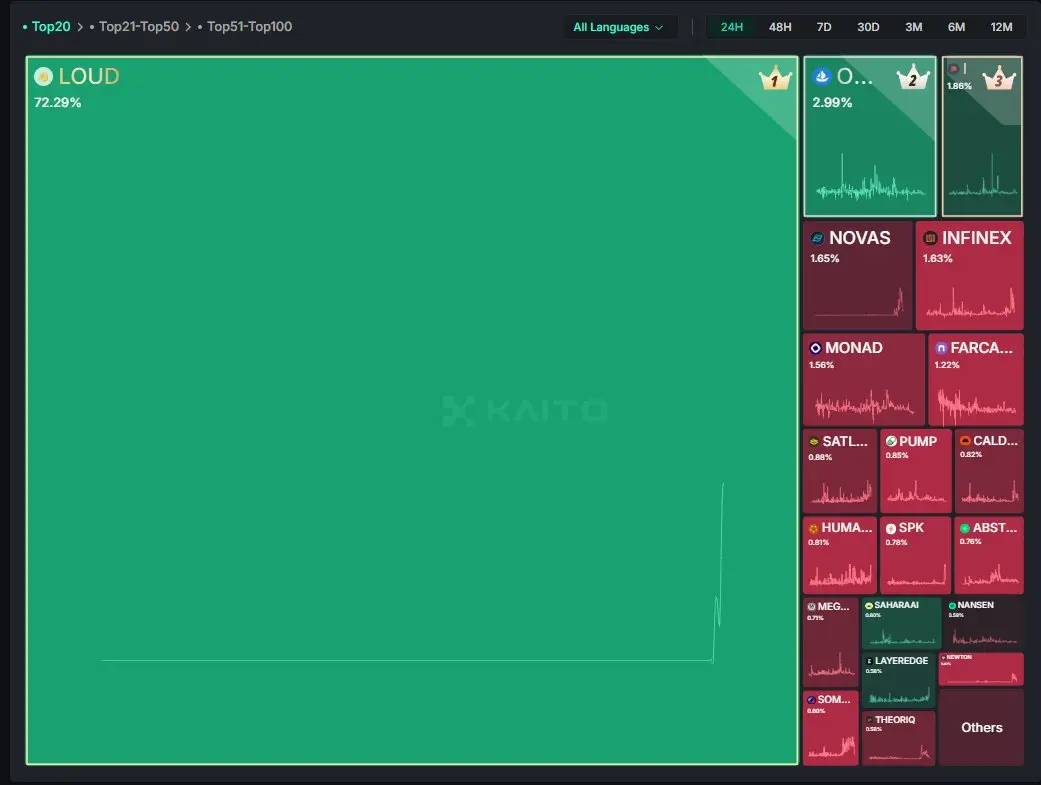This screenshot has height=785, width=1041.
Task: Click the blue boat icon on rank 2 tile
Action: 822,76
